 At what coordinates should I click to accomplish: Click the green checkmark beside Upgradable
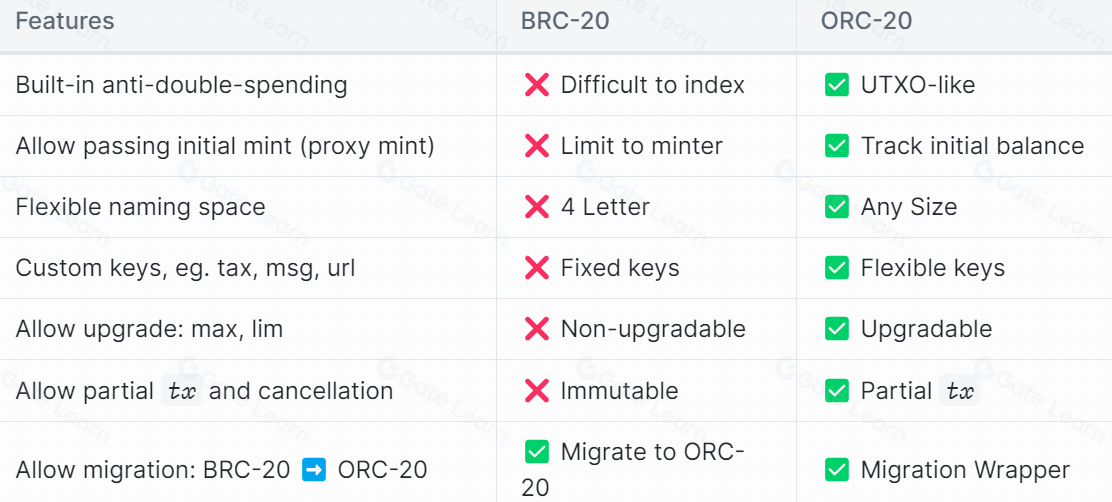coord(837,329)
